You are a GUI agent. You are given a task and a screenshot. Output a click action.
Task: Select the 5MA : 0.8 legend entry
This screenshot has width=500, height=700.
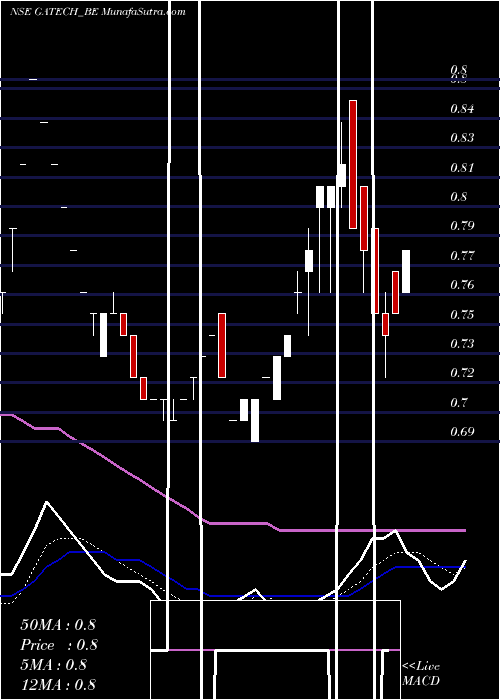[54, 665]
